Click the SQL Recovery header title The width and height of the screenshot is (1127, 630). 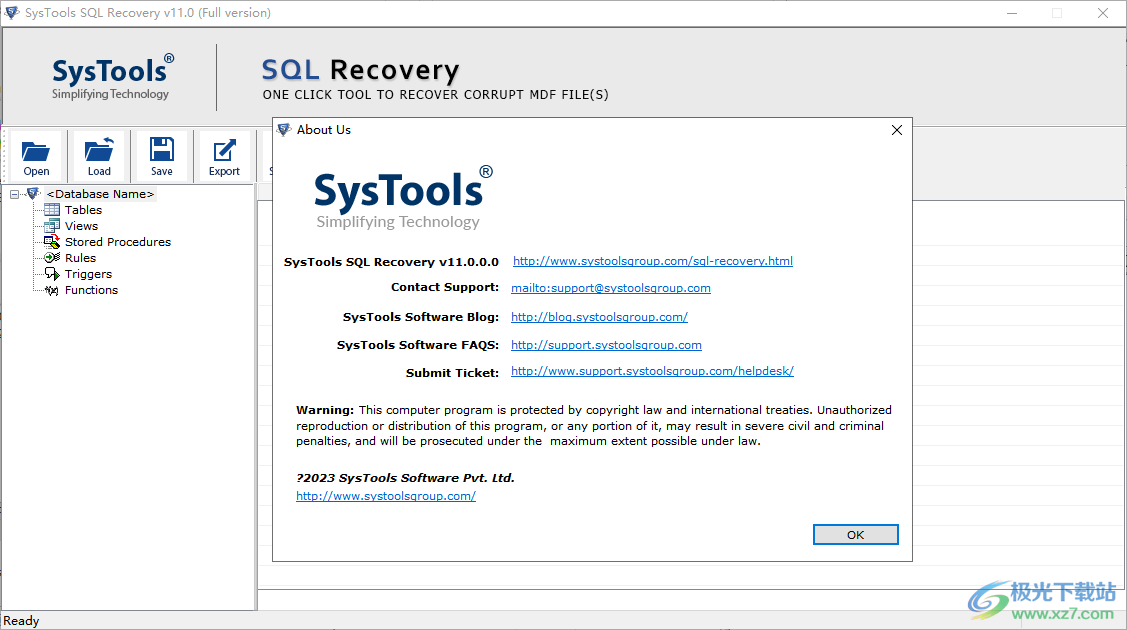[x=360, y=70]
